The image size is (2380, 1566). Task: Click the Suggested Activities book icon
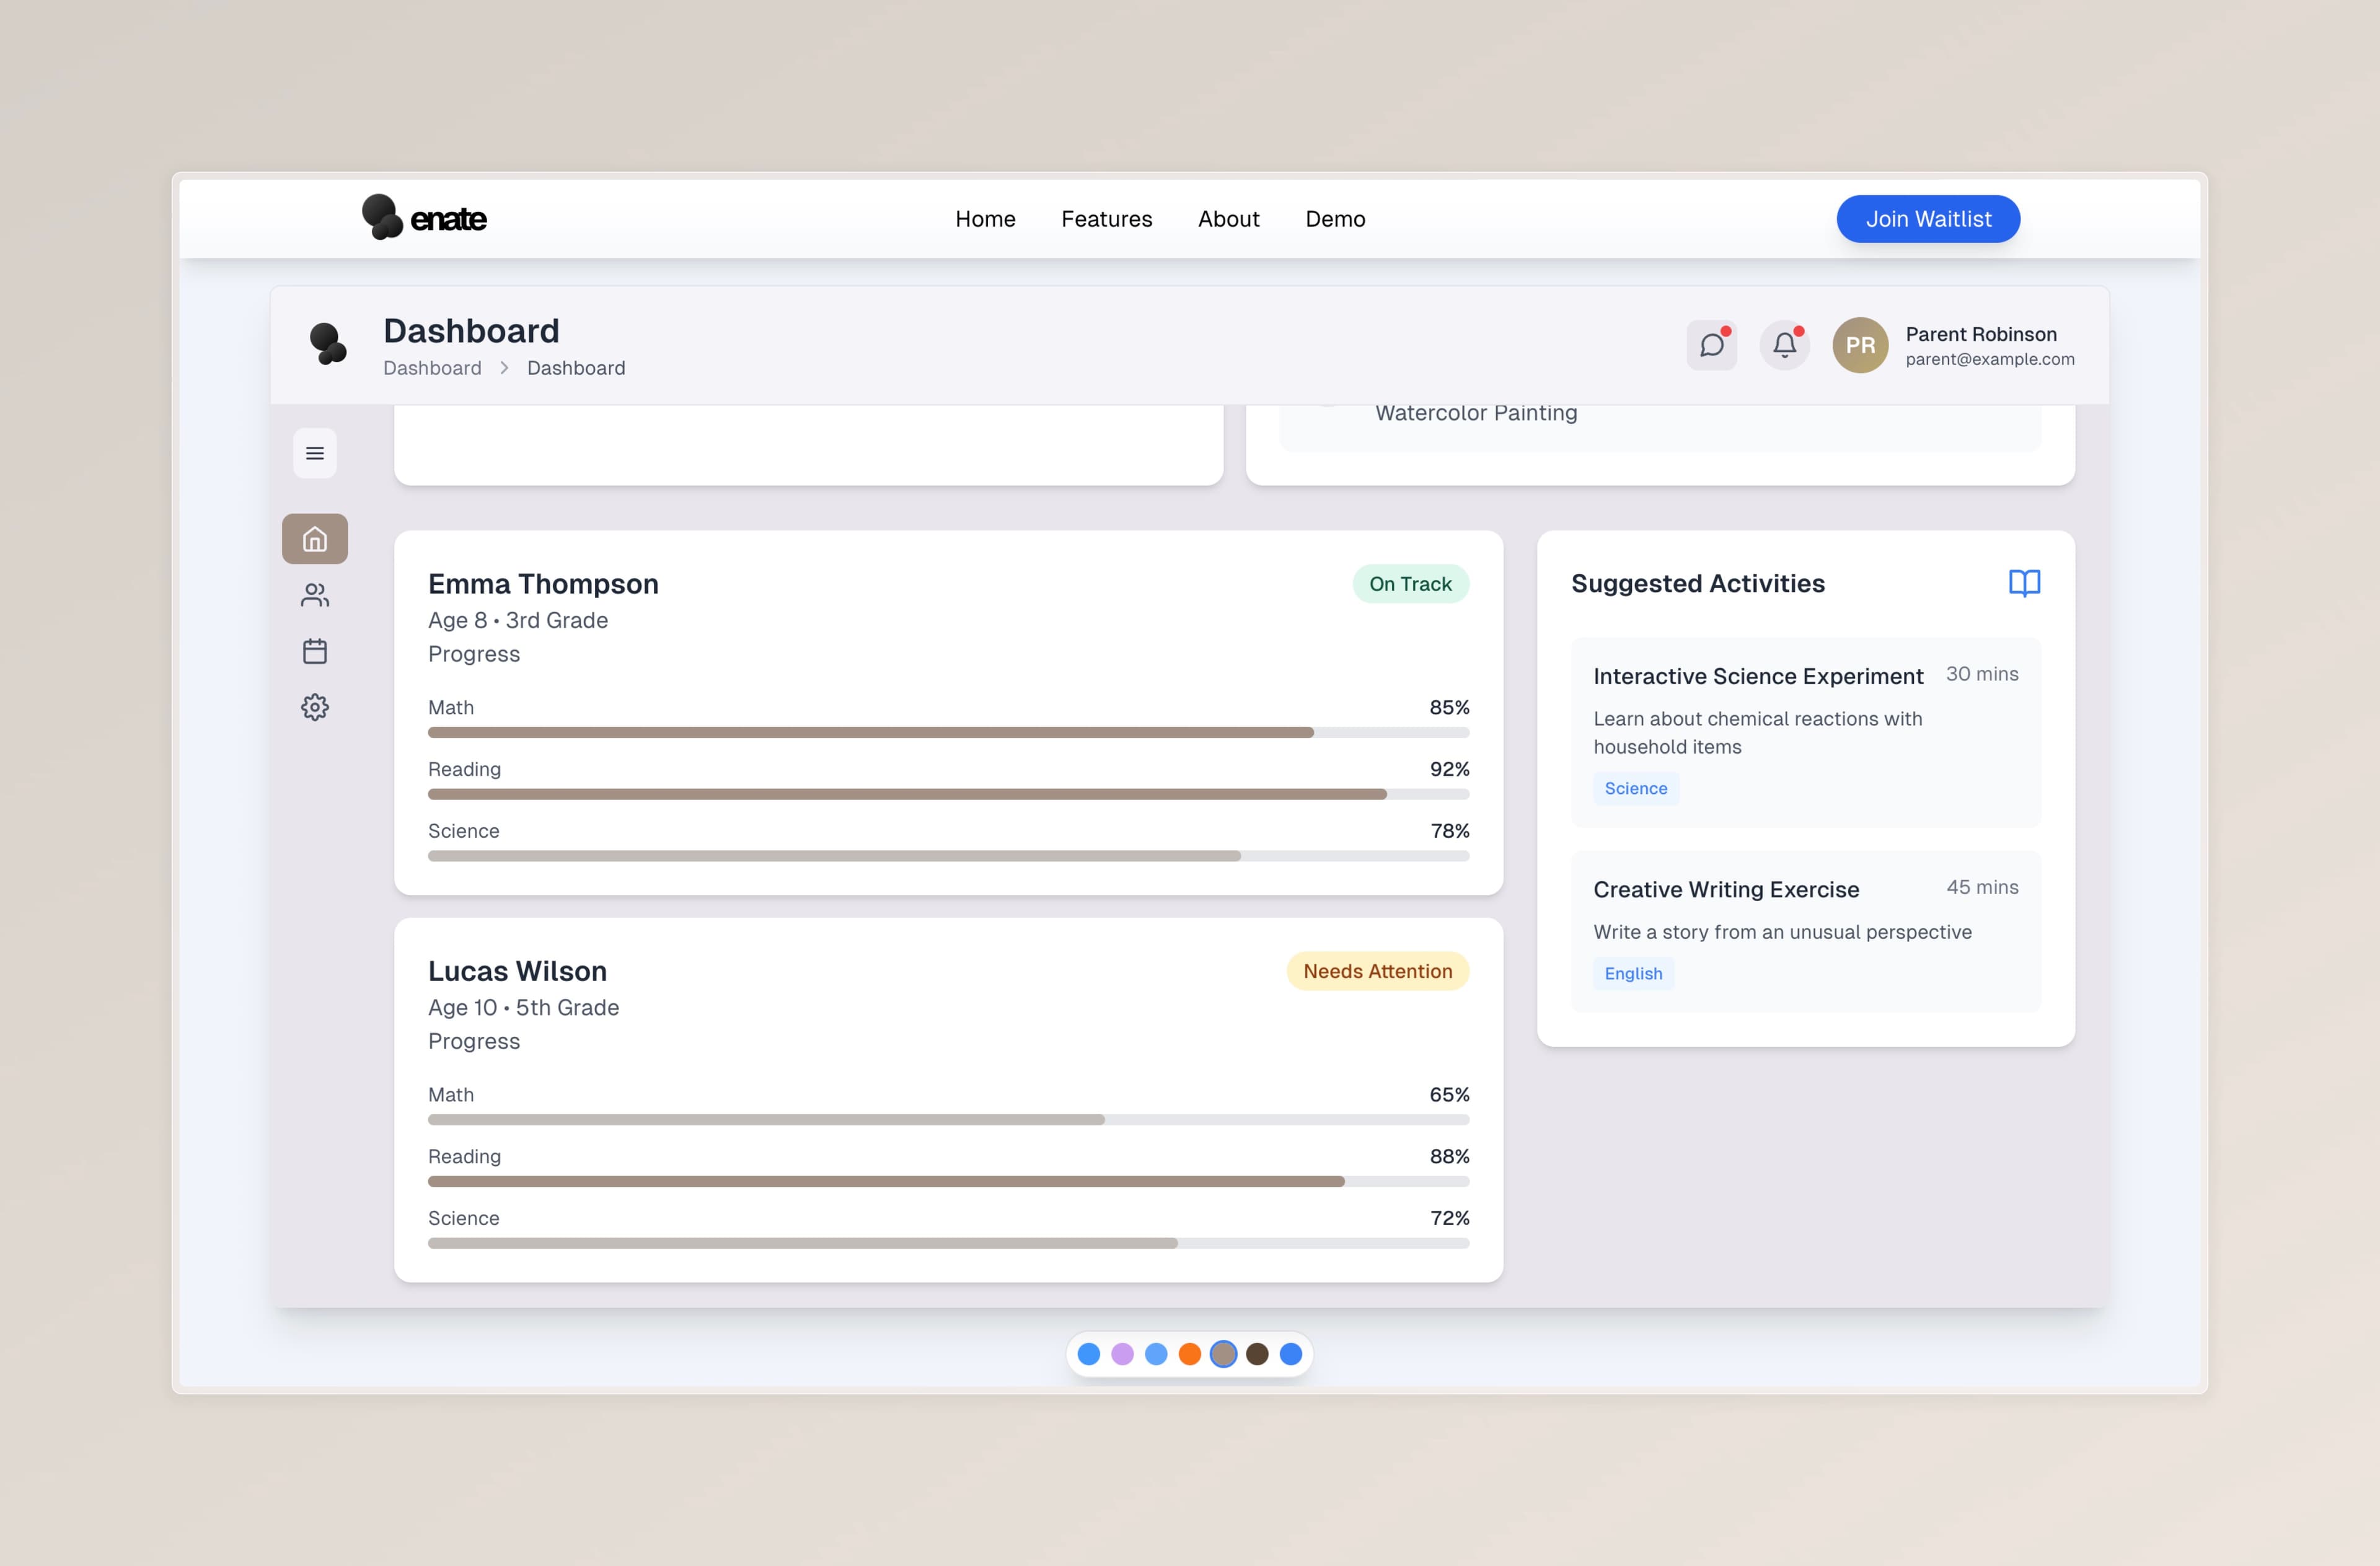tap(2025, 583)
